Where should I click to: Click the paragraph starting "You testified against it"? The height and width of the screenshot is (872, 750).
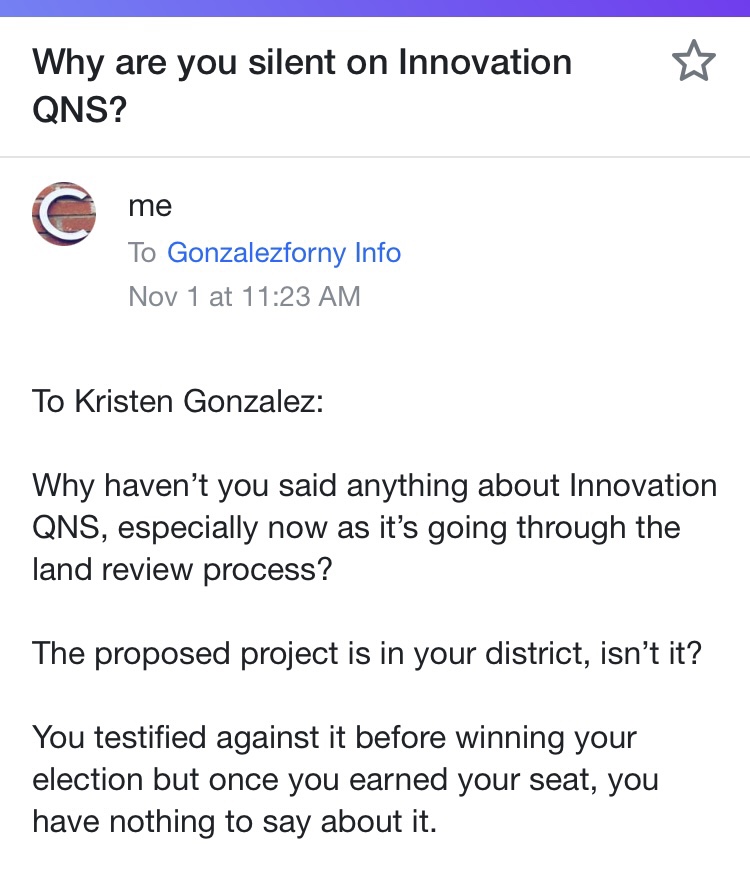click(345, 780)
